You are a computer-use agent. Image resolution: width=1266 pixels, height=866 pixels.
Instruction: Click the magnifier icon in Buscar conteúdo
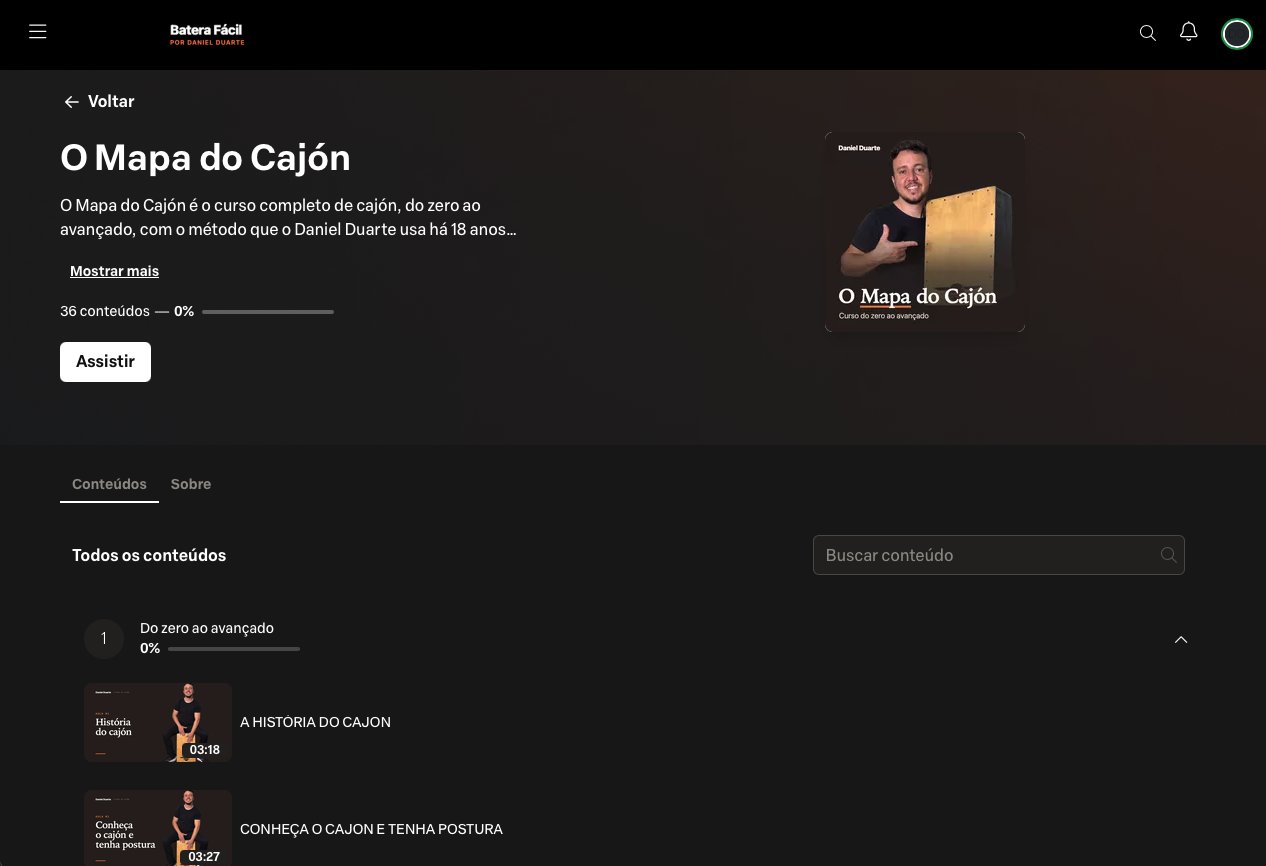(x=1168, y=555)
